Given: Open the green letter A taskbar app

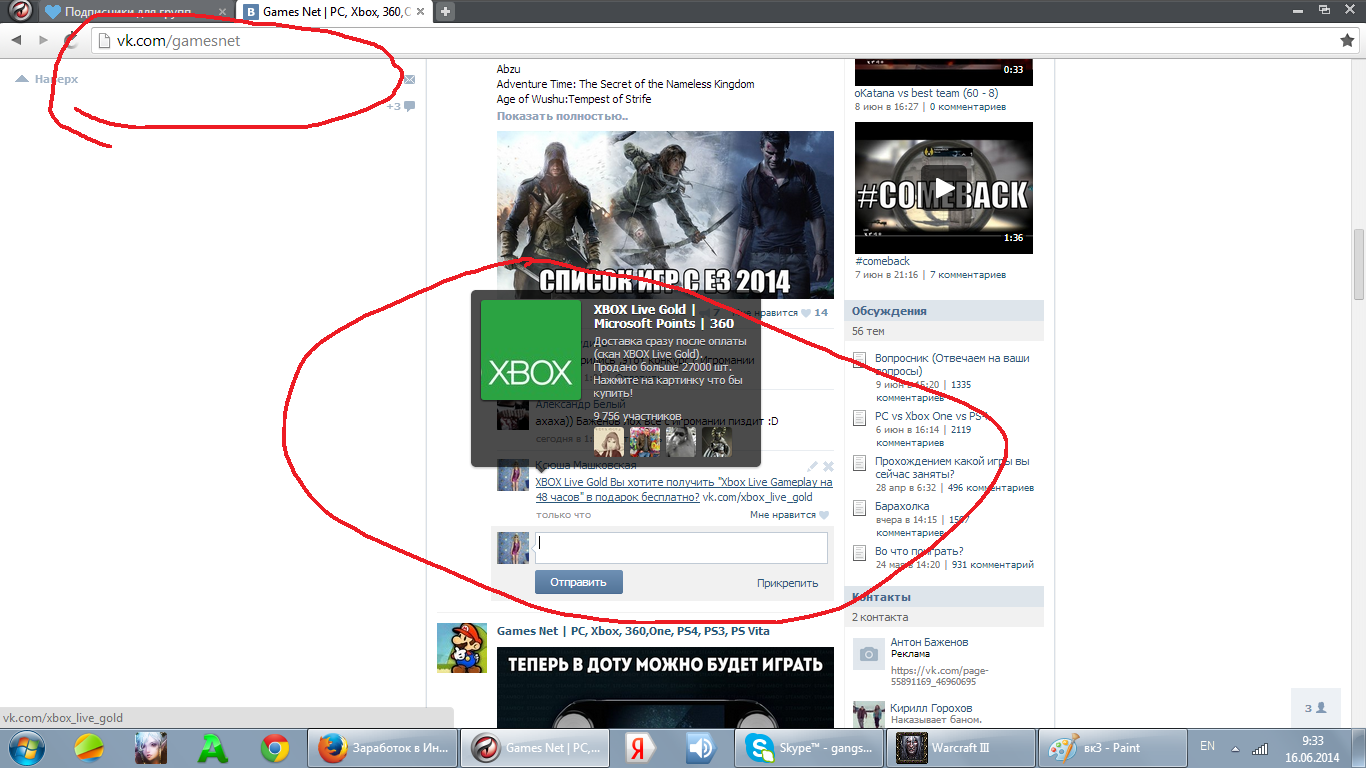Looking at the screenshot, I should [x=212, y=747].
